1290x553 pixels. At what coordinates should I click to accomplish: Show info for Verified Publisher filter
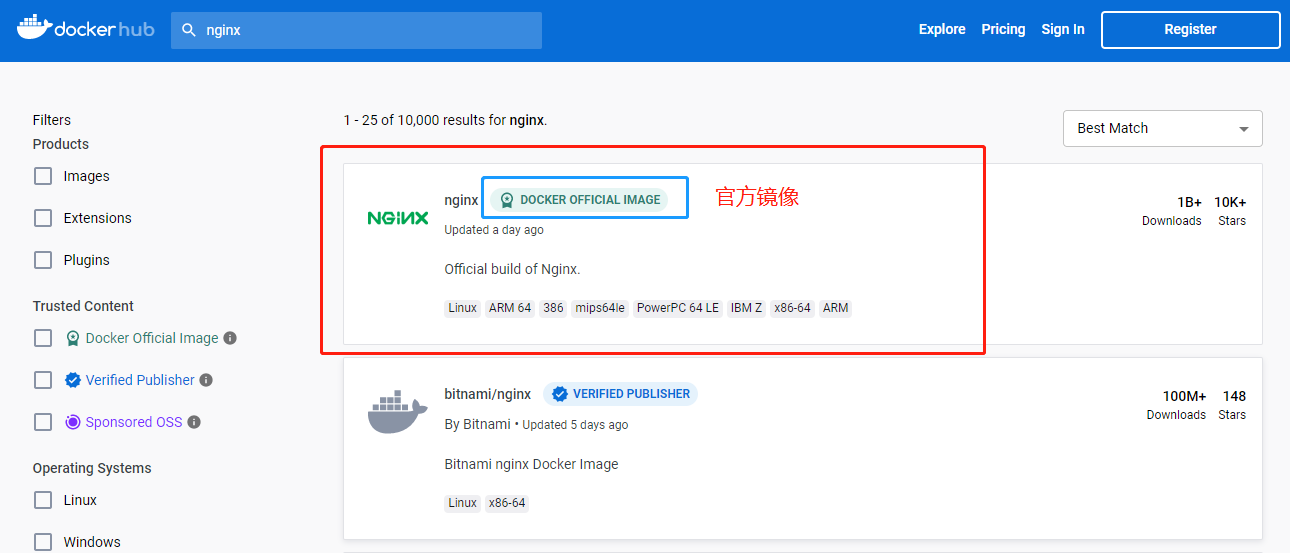(206, 380)
